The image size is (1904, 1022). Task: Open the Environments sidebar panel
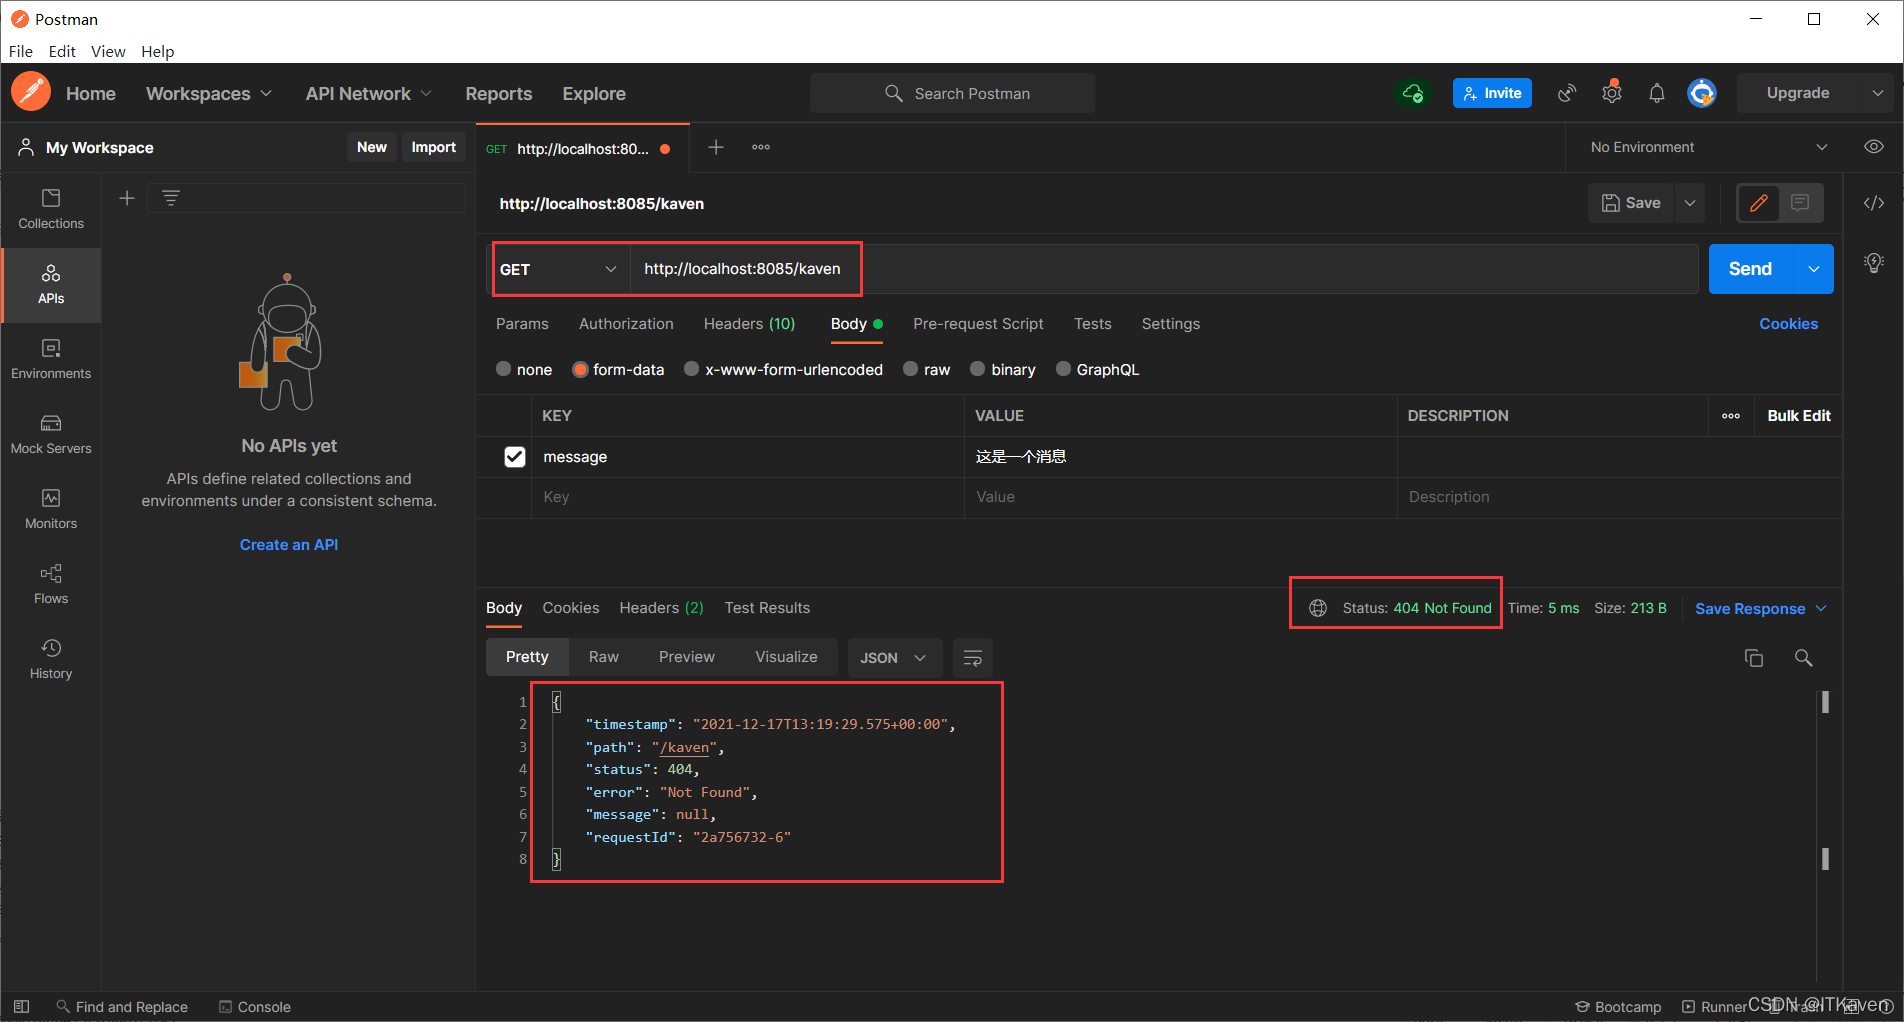(51, 359)
